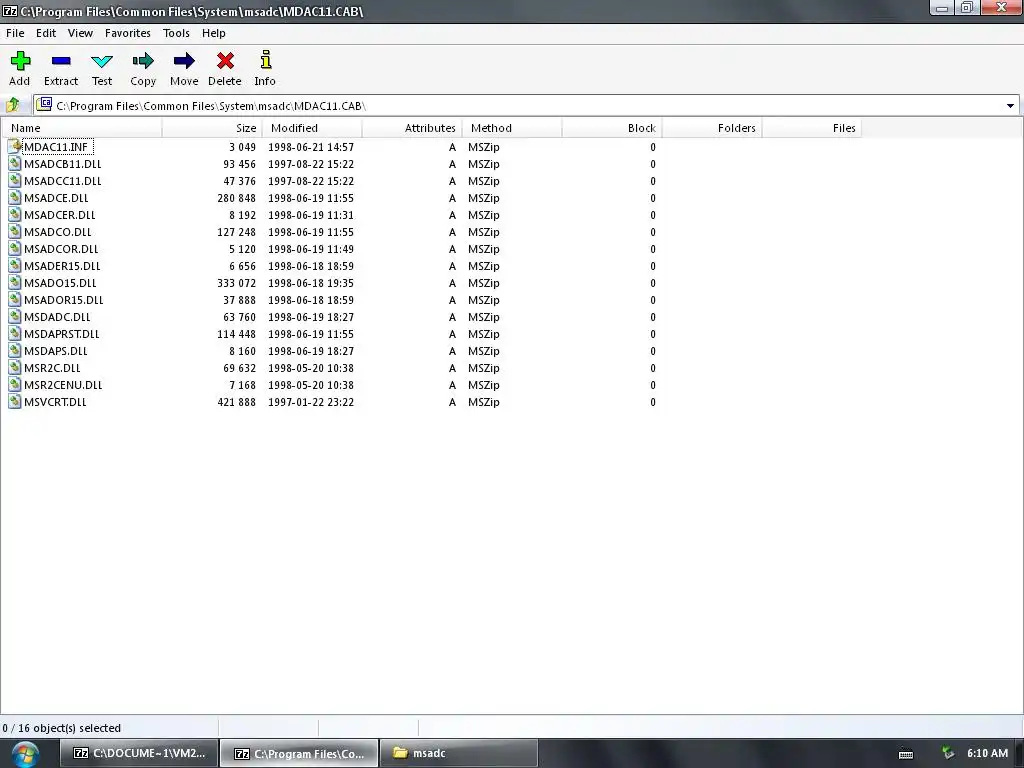Click the Windows Start orb
The height and width of the screenshot is (768, 1024).
(25, 754)
